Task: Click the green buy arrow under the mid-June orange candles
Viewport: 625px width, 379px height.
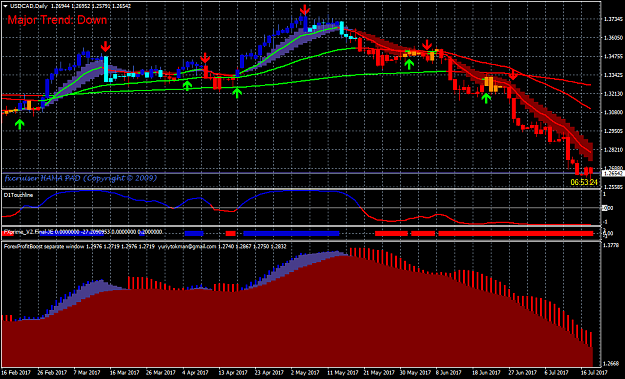Action: pos(486,98)
